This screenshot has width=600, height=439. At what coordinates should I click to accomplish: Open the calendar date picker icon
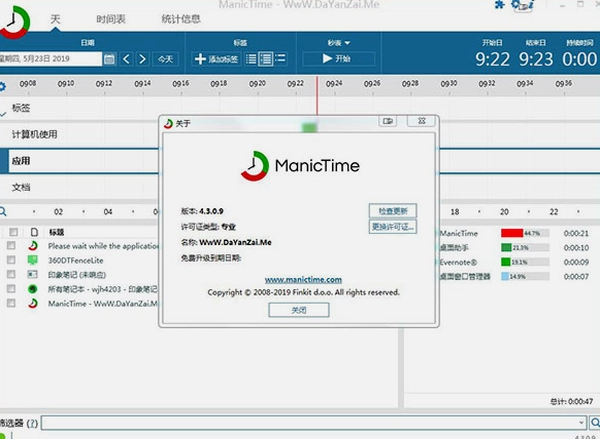coord(109,59)
